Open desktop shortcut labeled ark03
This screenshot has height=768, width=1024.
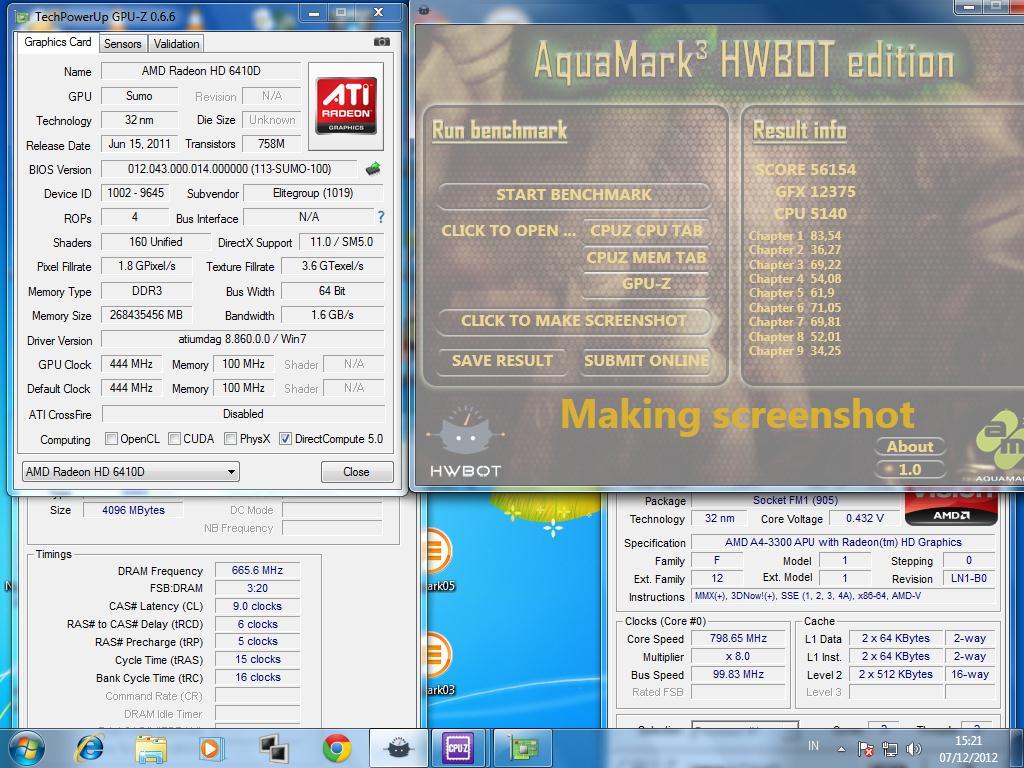[x=438, y=664]
